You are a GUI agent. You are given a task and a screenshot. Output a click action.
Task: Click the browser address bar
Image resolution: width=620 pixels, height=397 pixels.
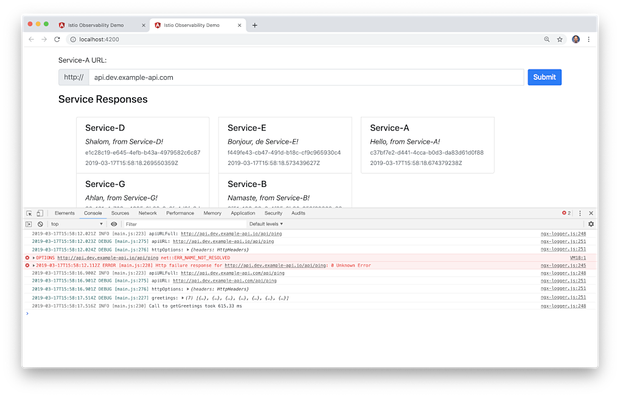tap(304, 39)
